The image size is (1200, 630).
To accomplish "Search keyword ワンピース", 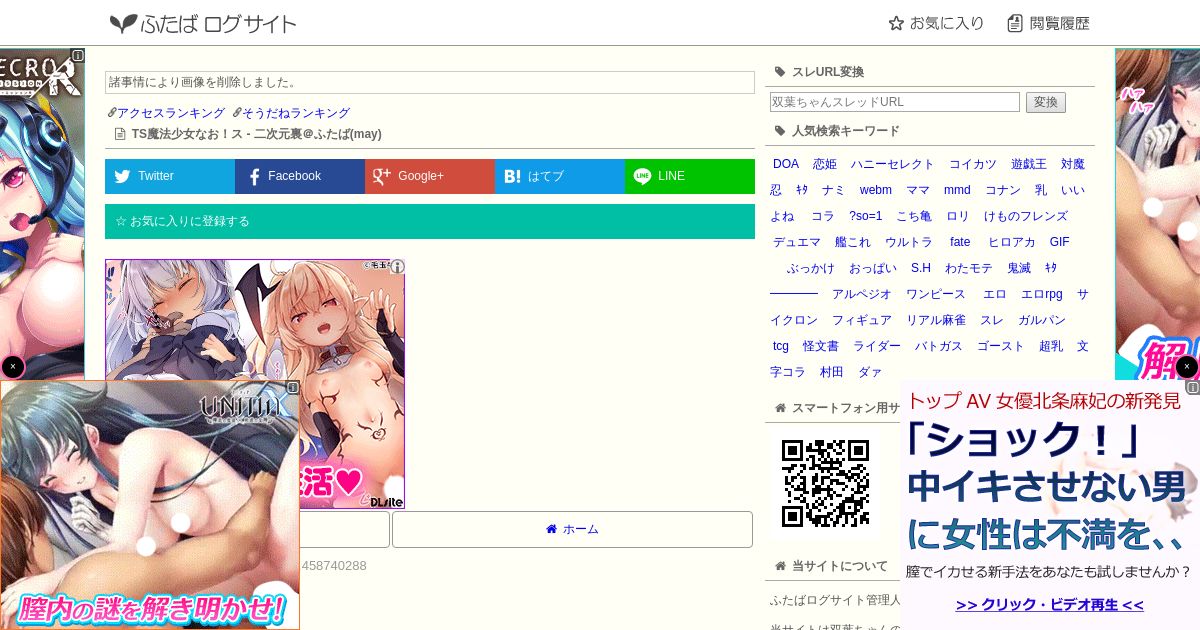I will pyautogui.click(x=936, y=294).
